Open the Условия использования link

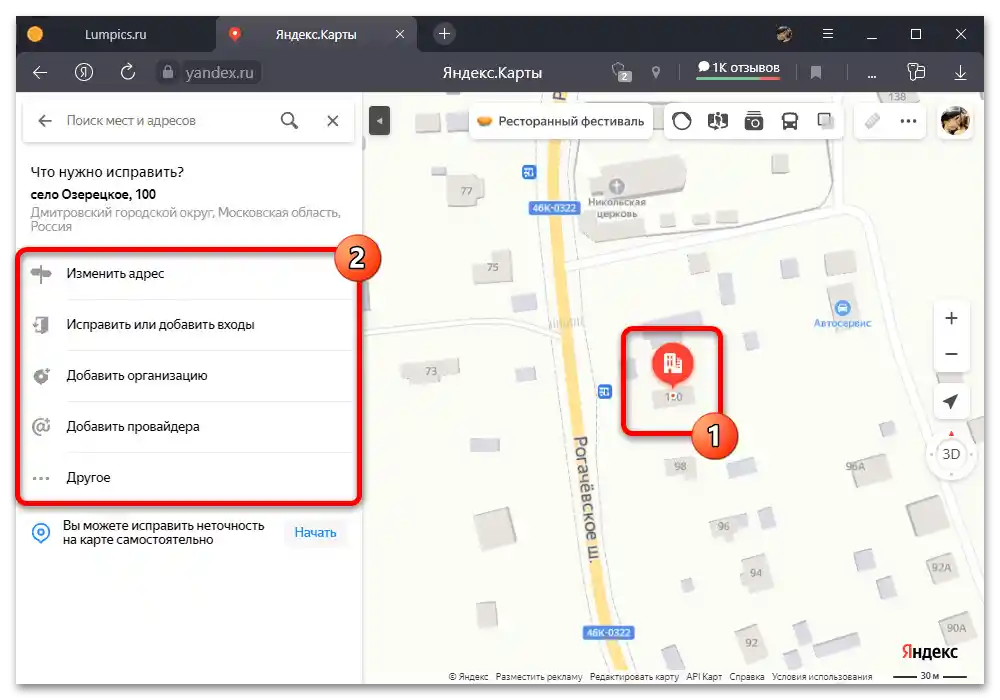coord(822,676)
